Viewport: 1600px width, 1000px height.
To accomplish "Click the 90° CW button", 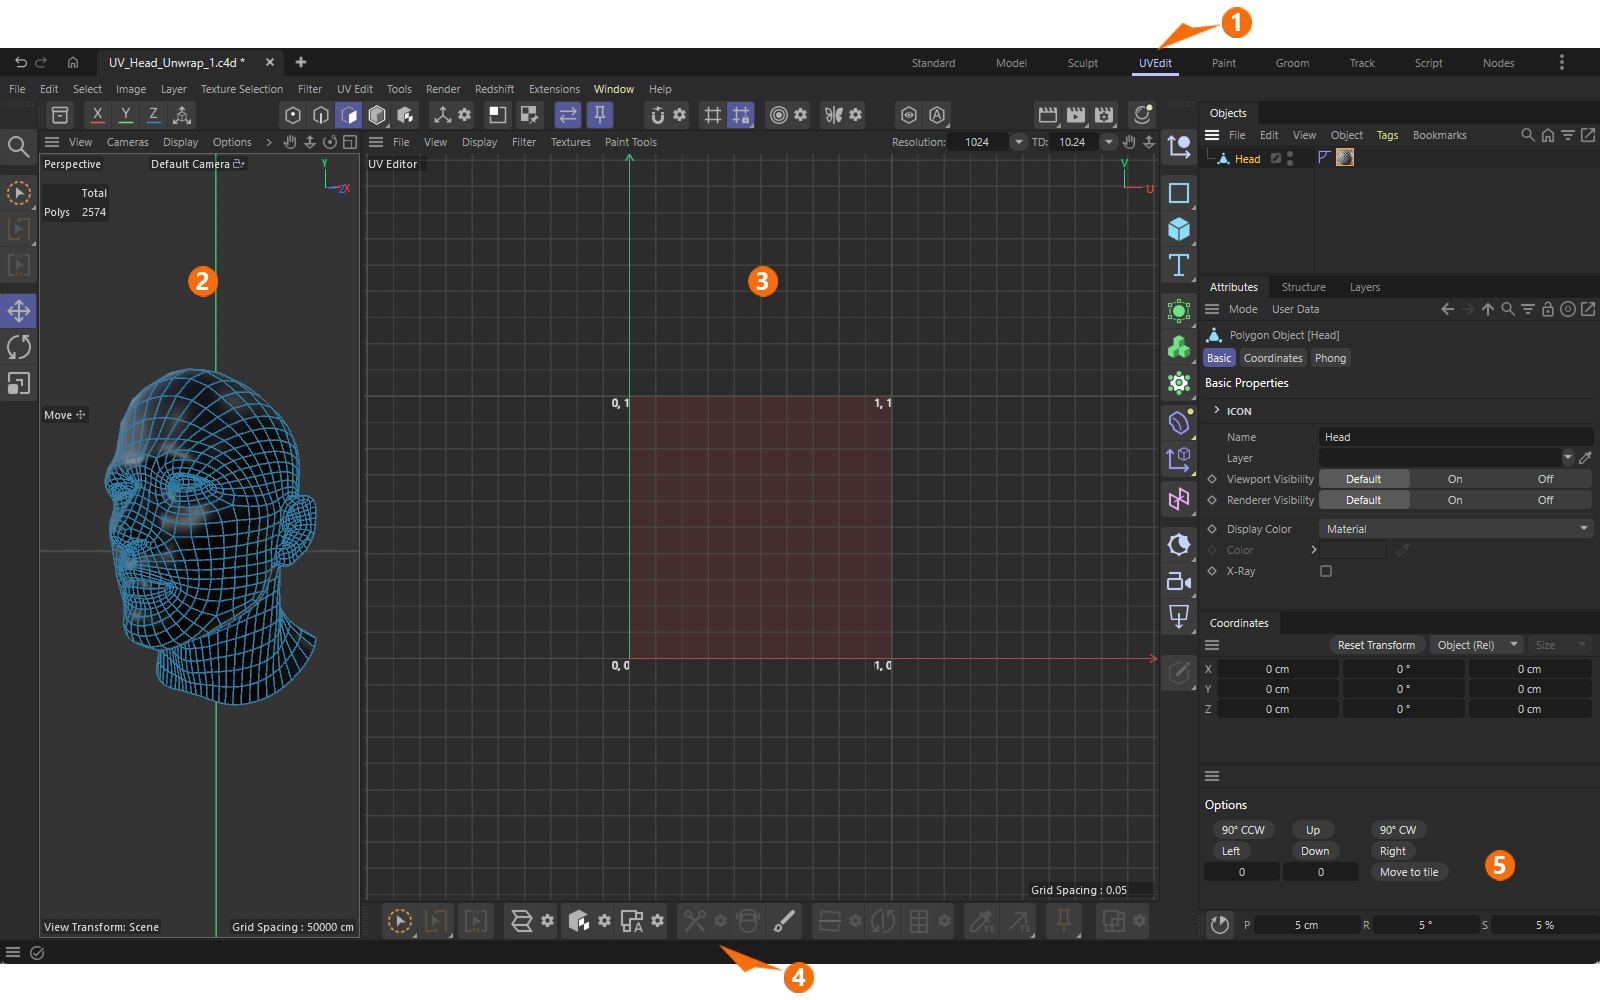I will coord(1398,830).
